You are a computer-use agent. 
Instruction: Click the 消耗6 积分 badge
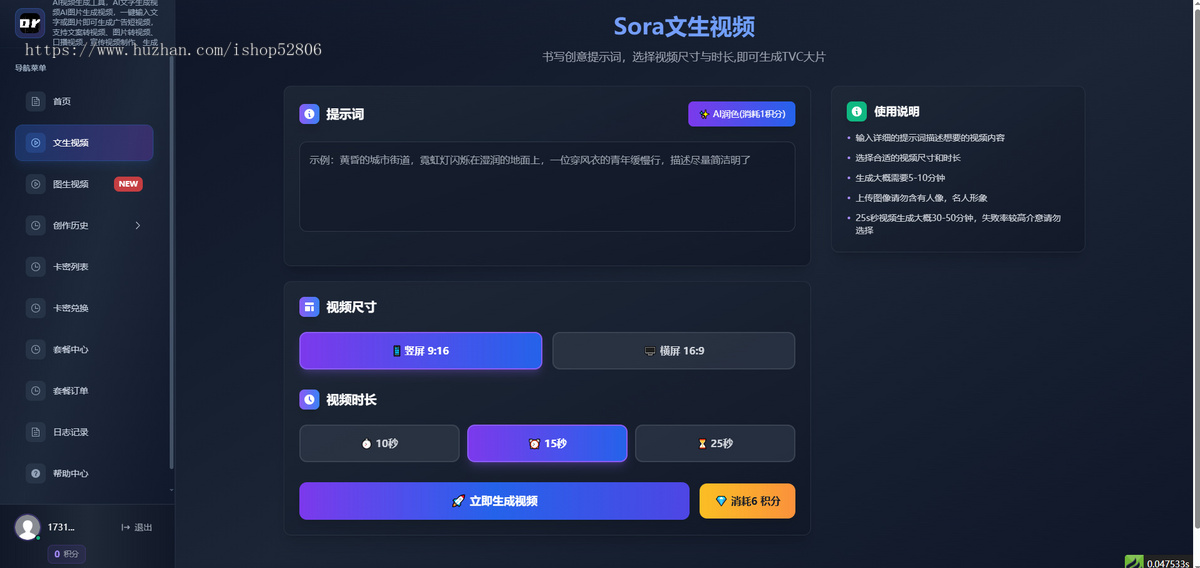tap(747, 501)
